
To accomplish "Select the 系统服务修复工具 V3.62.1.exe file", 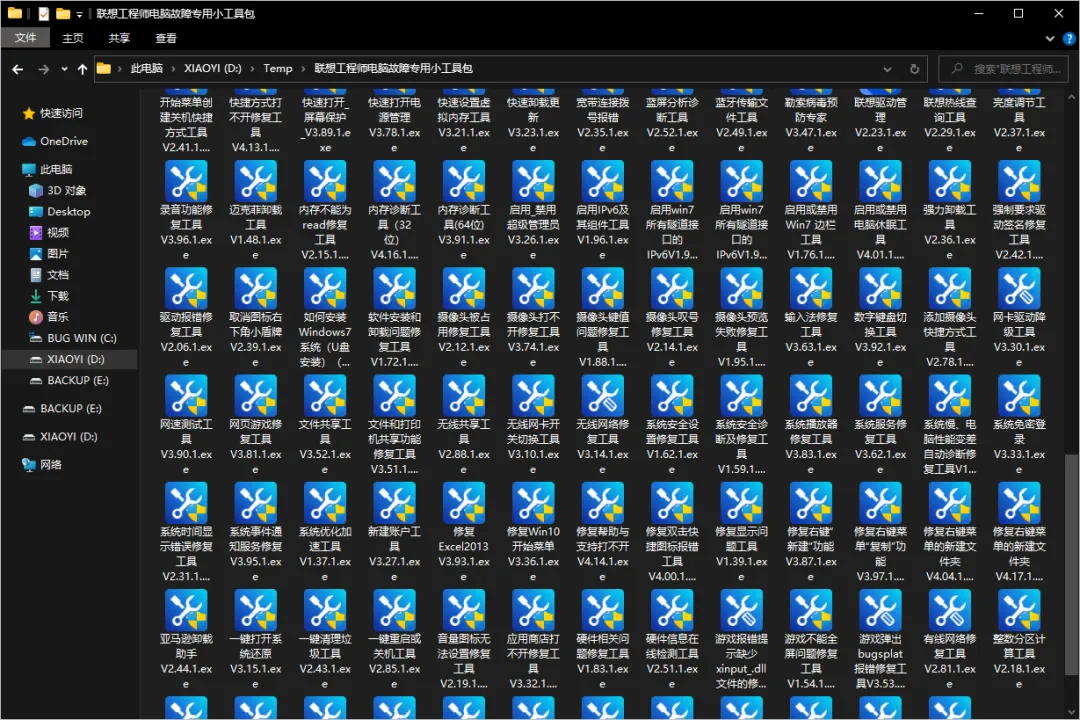I will point(880,425).
